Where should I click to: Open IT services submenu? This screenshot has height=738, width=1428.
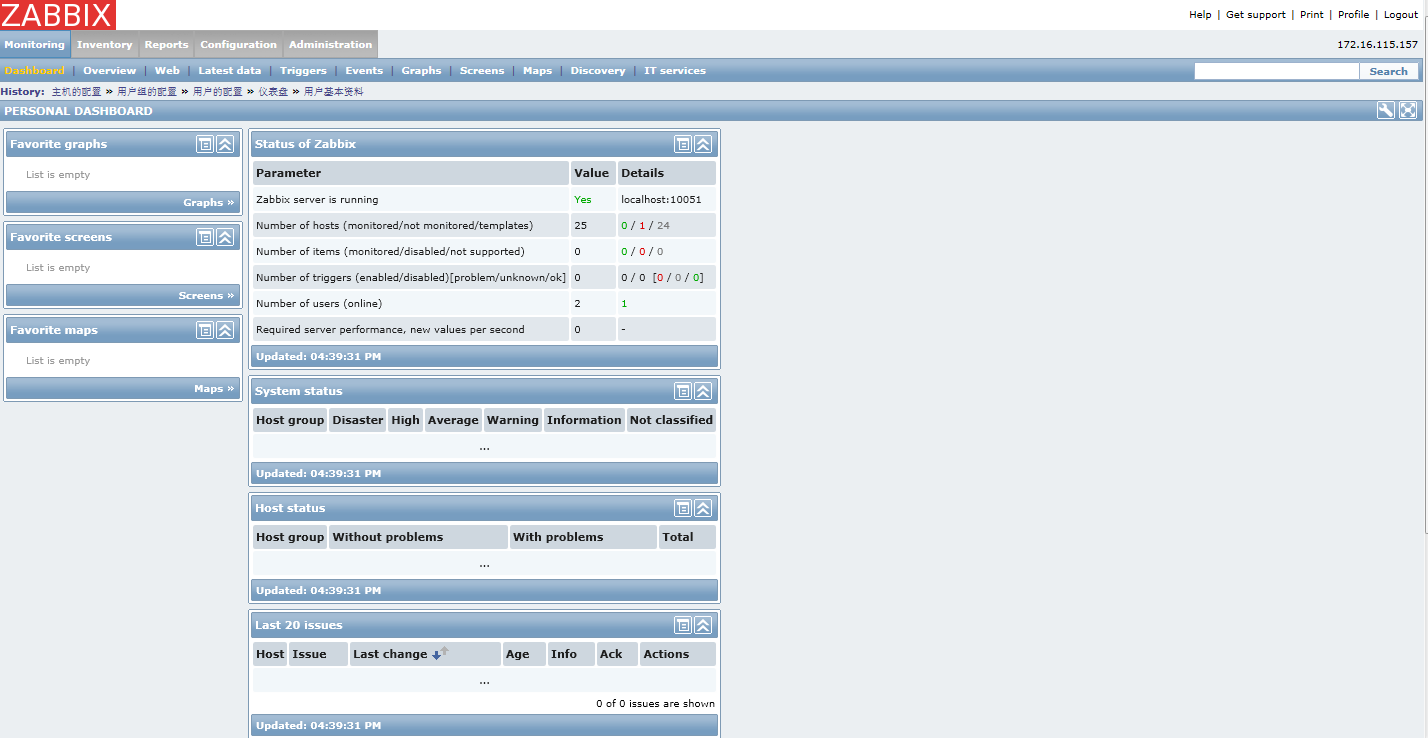pos(675,71)
